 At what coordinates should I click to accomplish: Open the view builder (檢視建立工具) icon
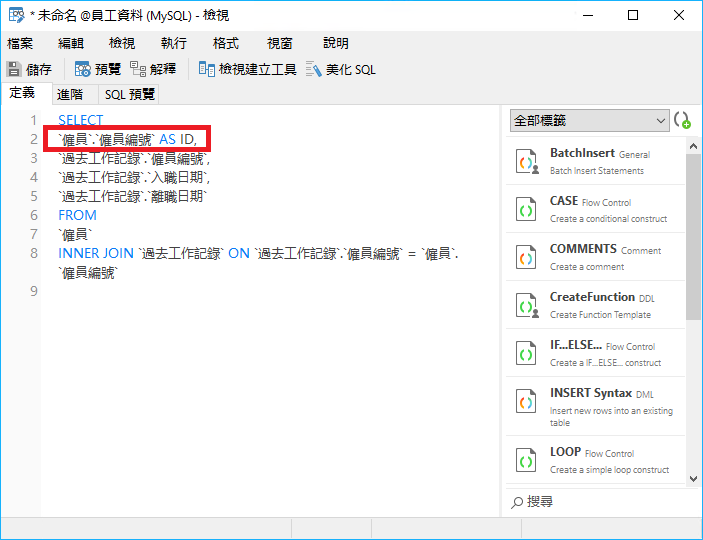207,69
